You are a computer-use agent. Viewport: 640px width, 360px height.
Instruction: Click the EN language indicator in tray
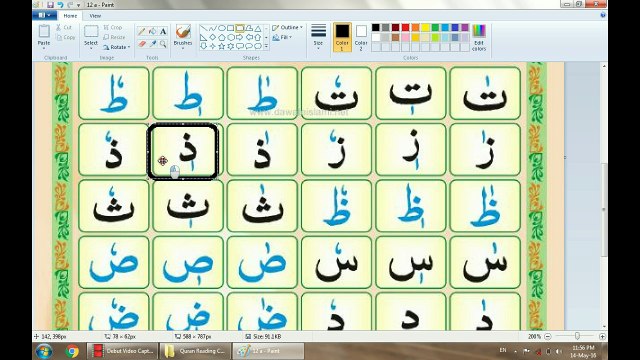click(x=503, y=350)
